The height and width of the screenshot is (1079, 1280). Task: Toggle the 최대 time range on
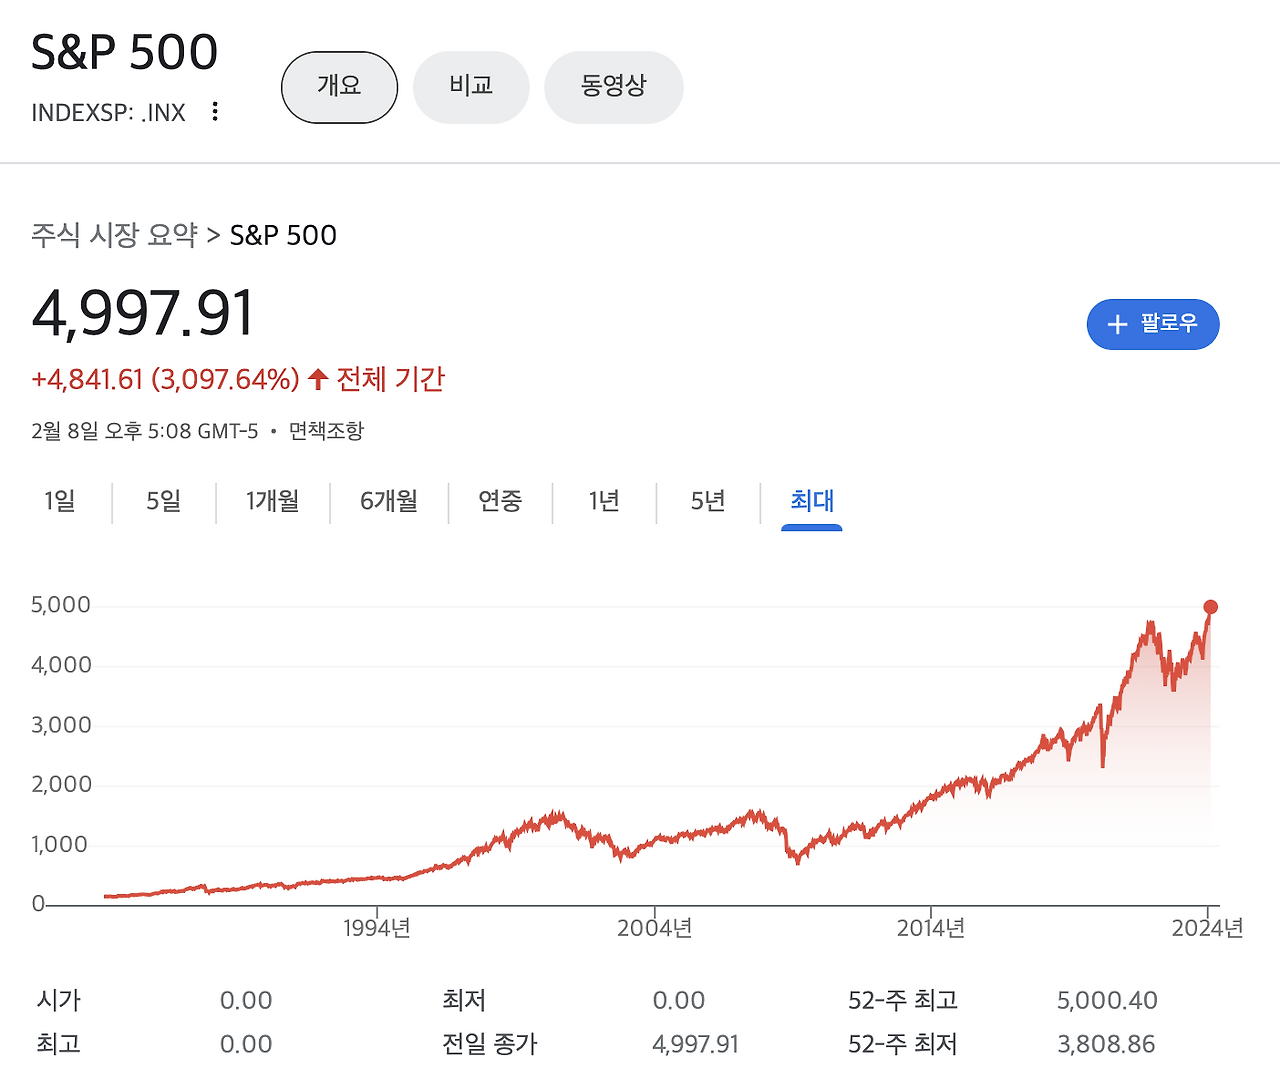(x=811, y=502)
